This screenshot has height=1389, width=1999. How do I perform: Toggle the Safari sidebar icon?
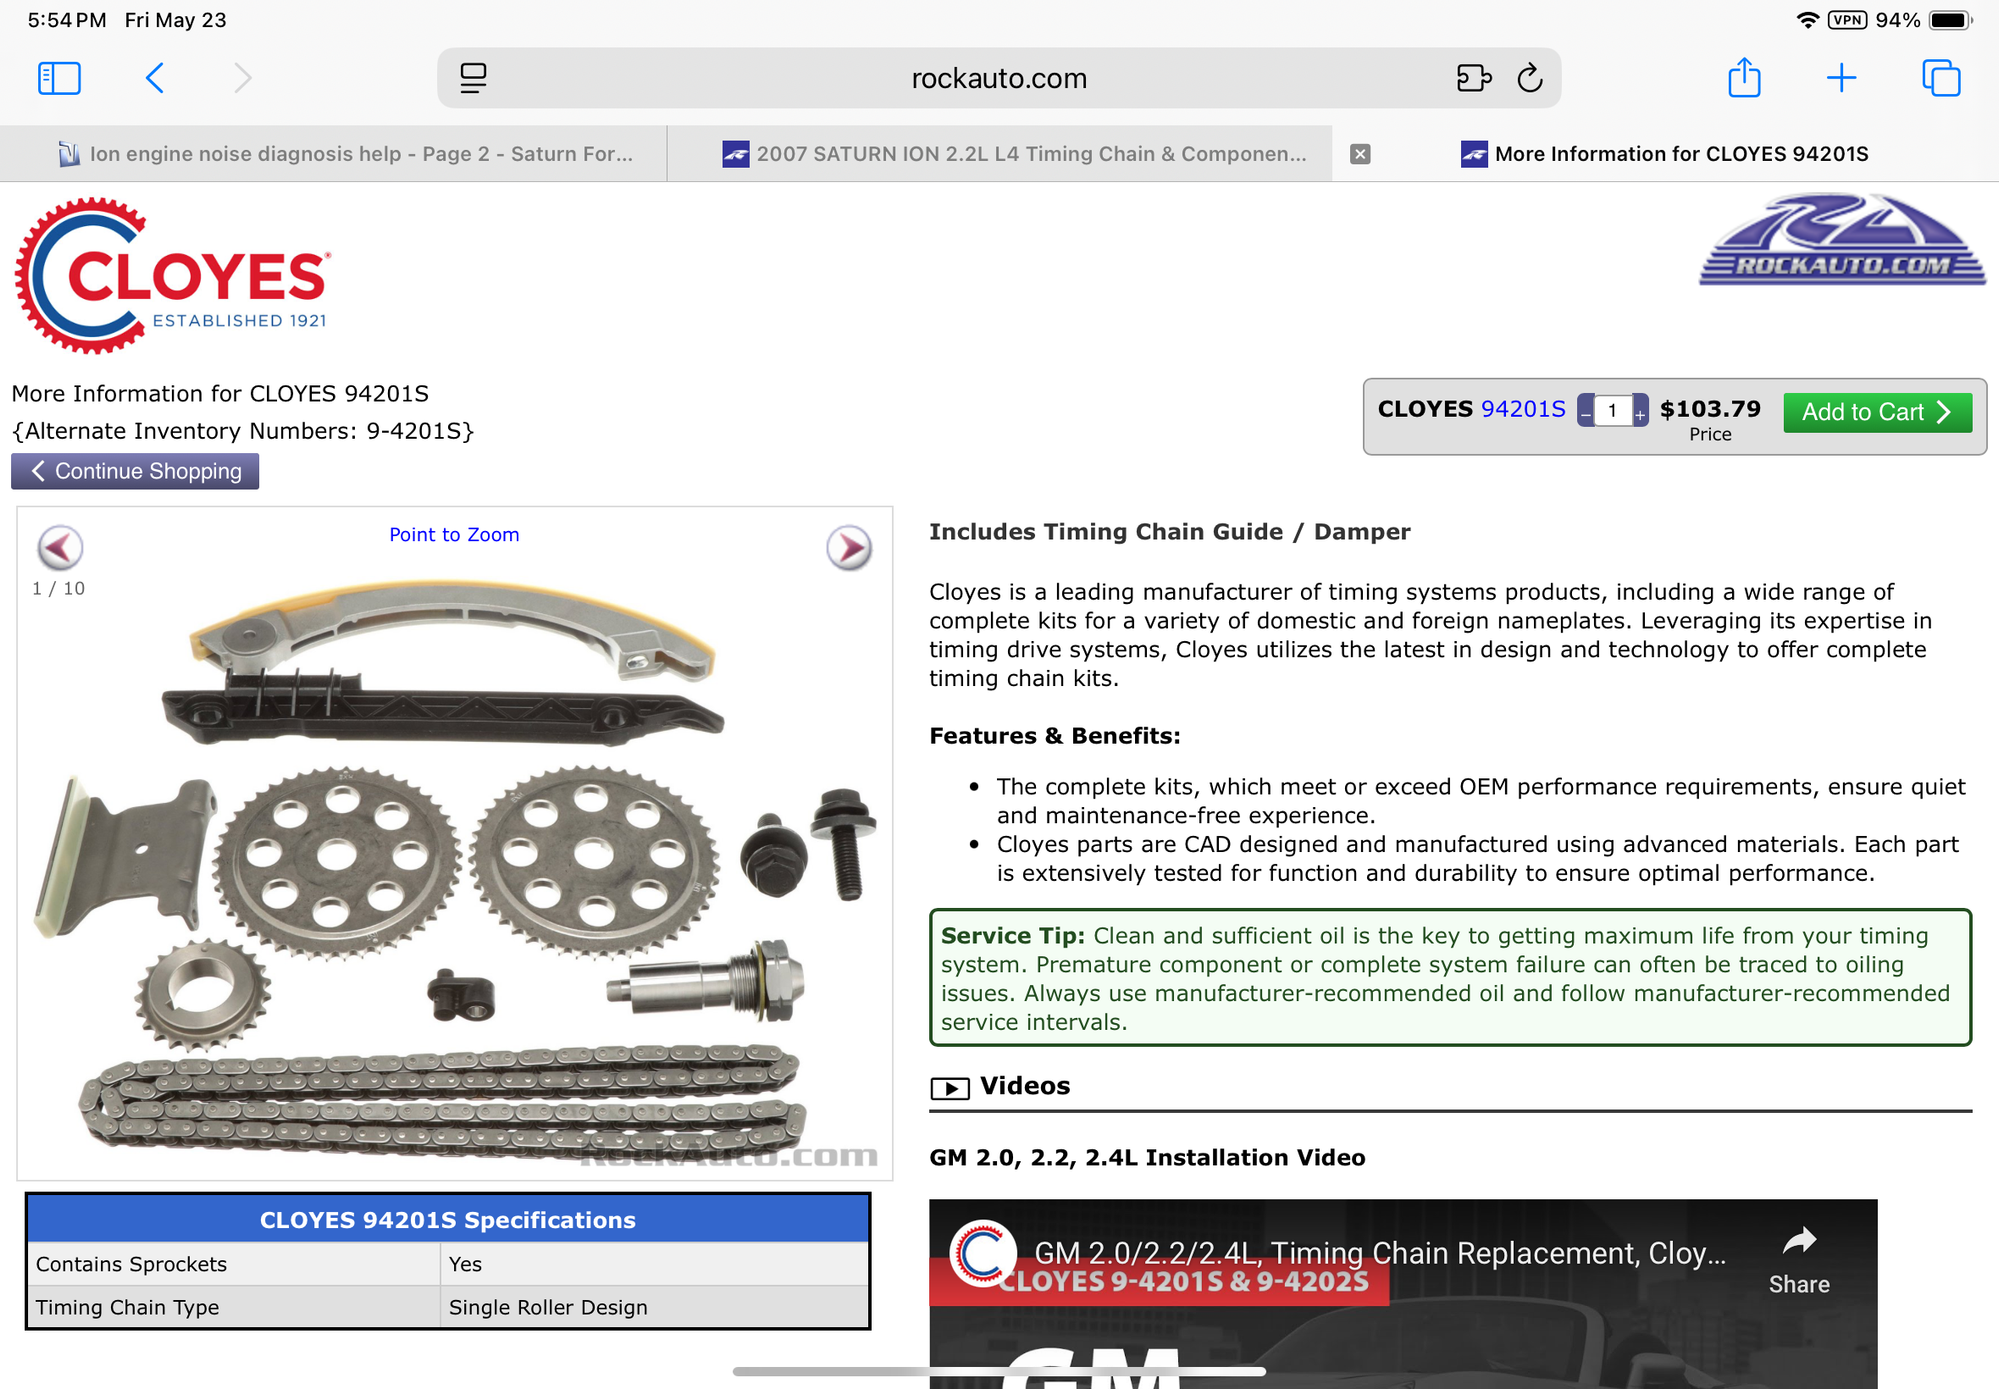pyautogui.click(x=59, y=78)
